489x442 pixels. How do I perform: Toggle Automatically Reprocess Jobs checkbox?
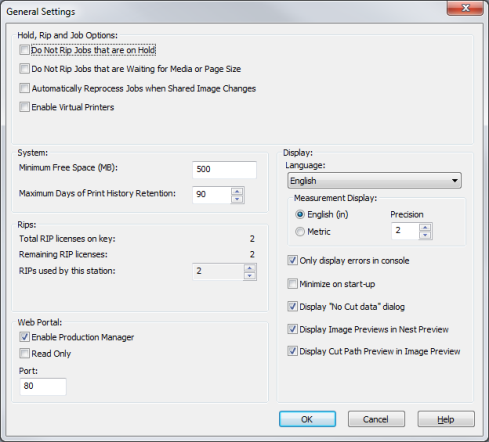24,88
